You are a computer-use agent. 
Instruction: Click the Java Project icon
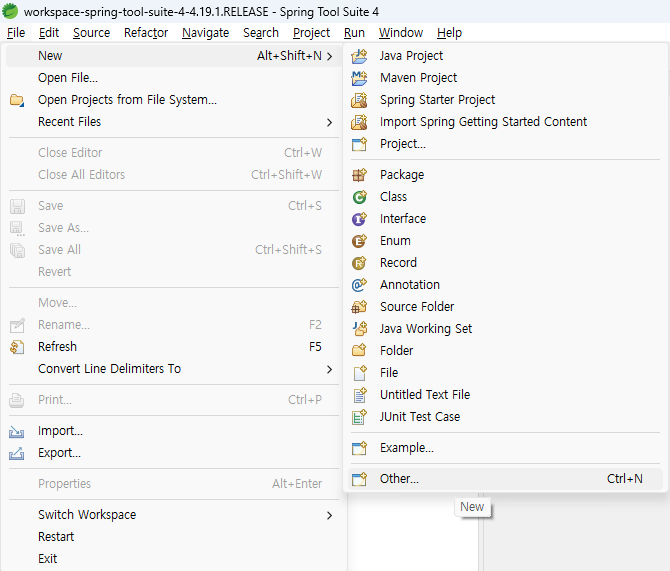tap(359, 56)
